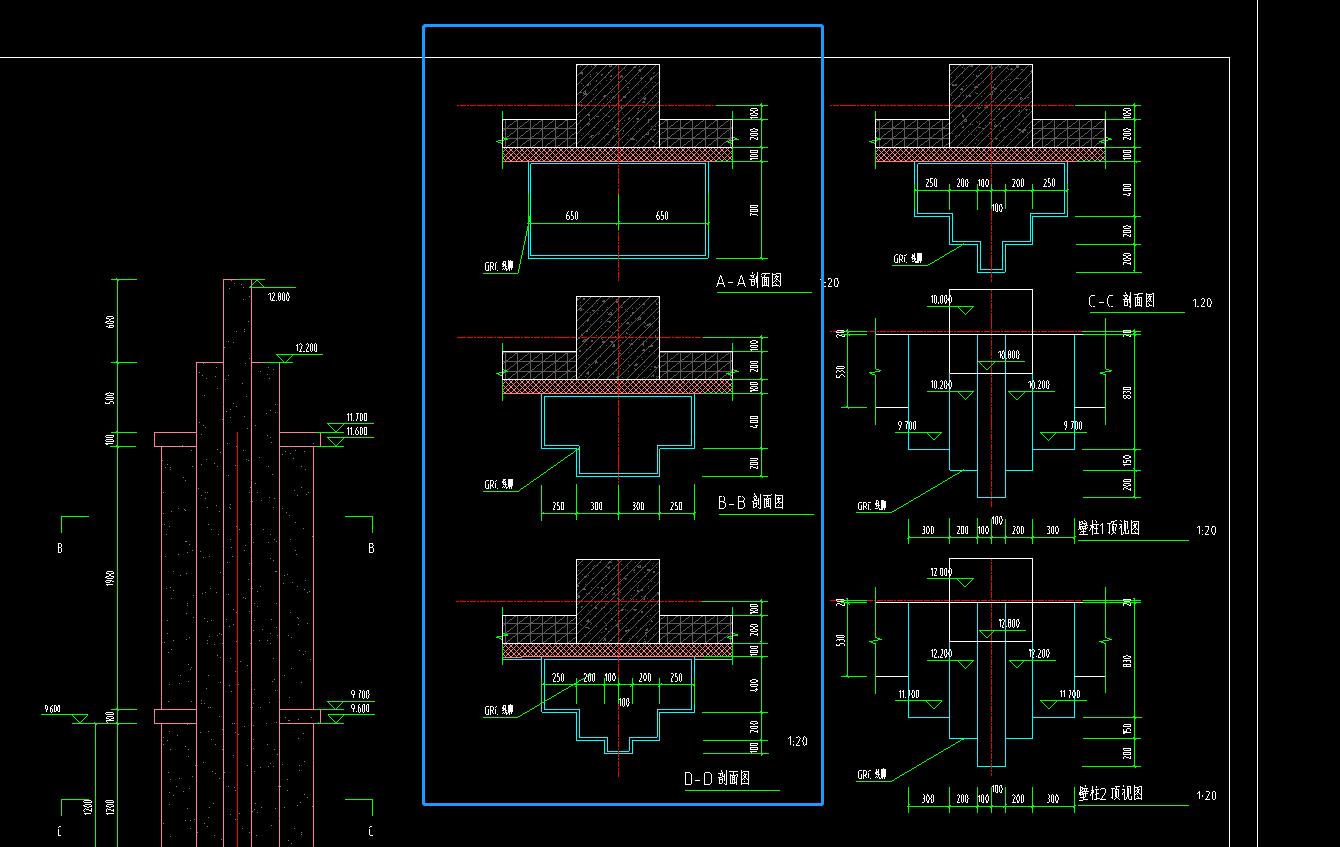Select the 1:20 scale beside C-C title

pyautogui.click(x=1202, y=303)
